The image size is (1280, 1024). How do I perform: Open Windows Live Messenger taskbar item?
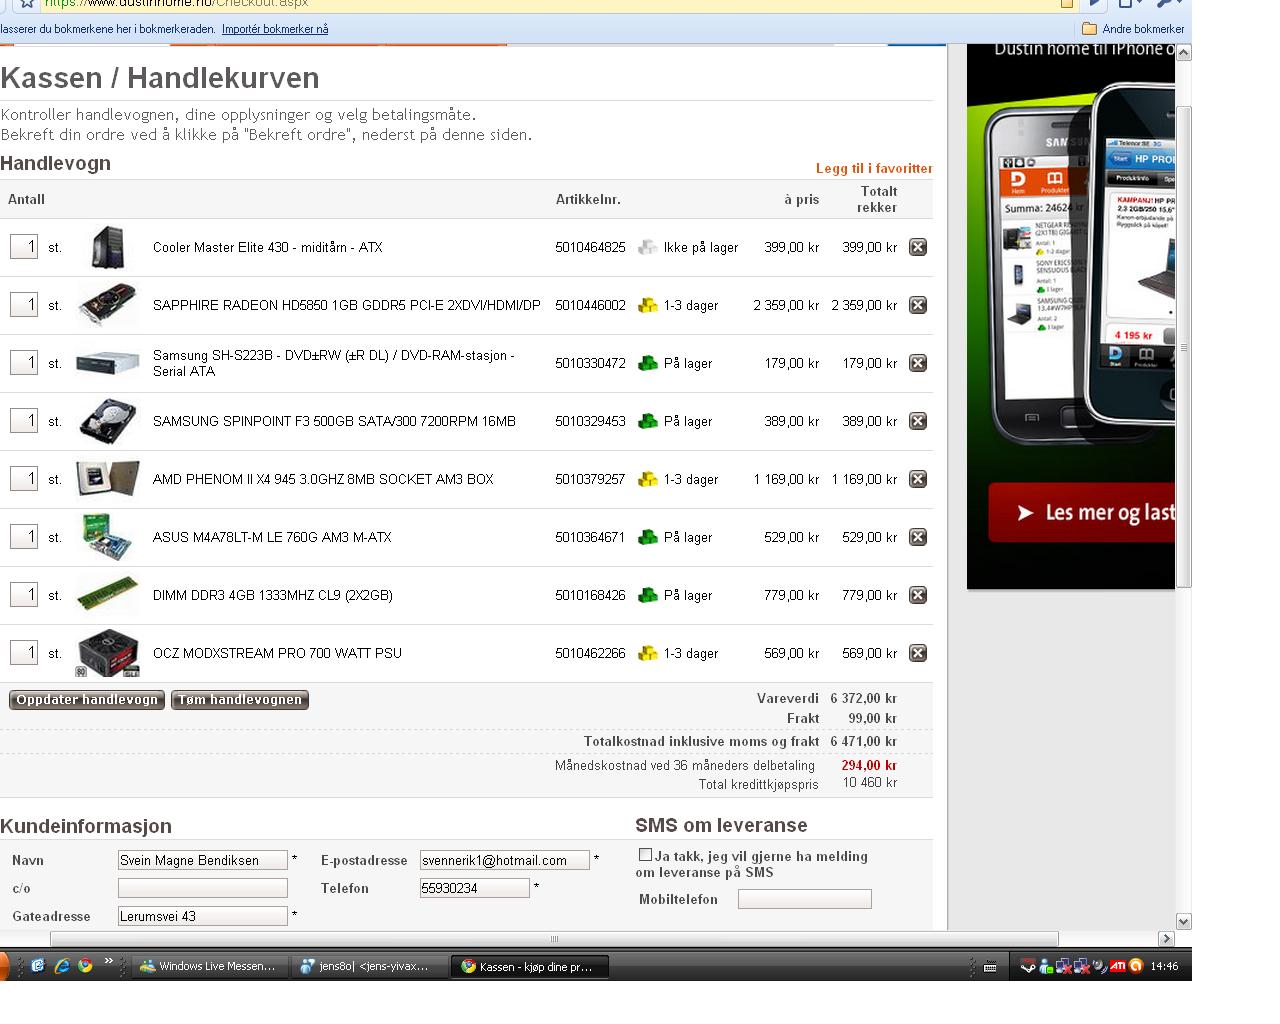[209, 966]
